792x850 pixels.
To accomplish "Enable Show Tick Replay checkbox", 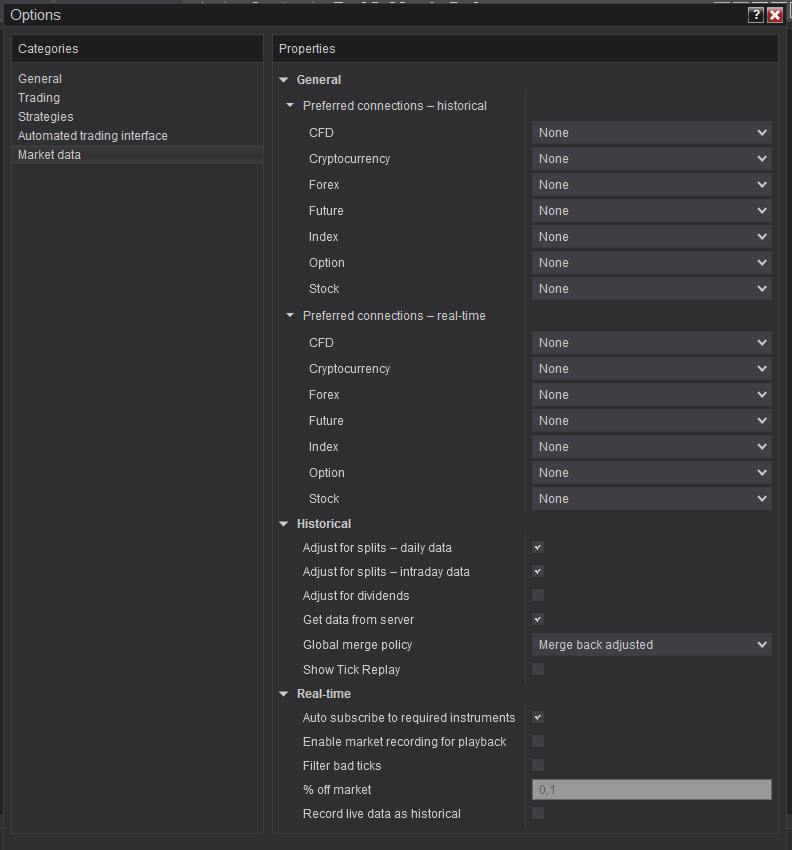I will pos(538,670).
